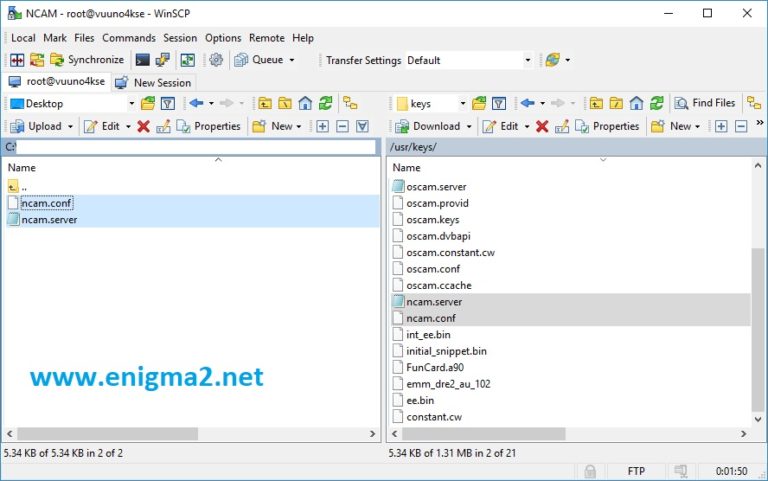This screenshot has height=481, width=768.
Task: Go to remote parent directory icon
Action: tap(596, 103)
